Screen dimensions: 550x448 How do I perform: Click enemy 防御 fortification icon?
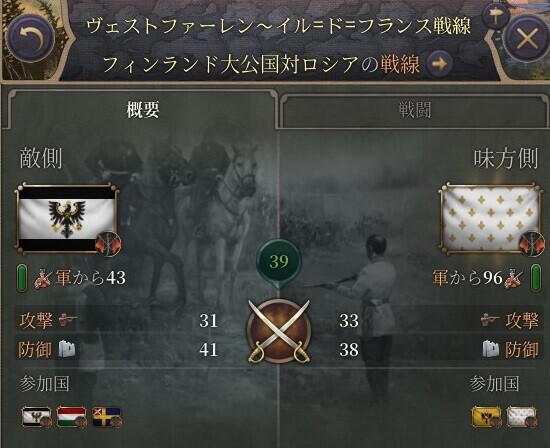click(x=67, y=349)
